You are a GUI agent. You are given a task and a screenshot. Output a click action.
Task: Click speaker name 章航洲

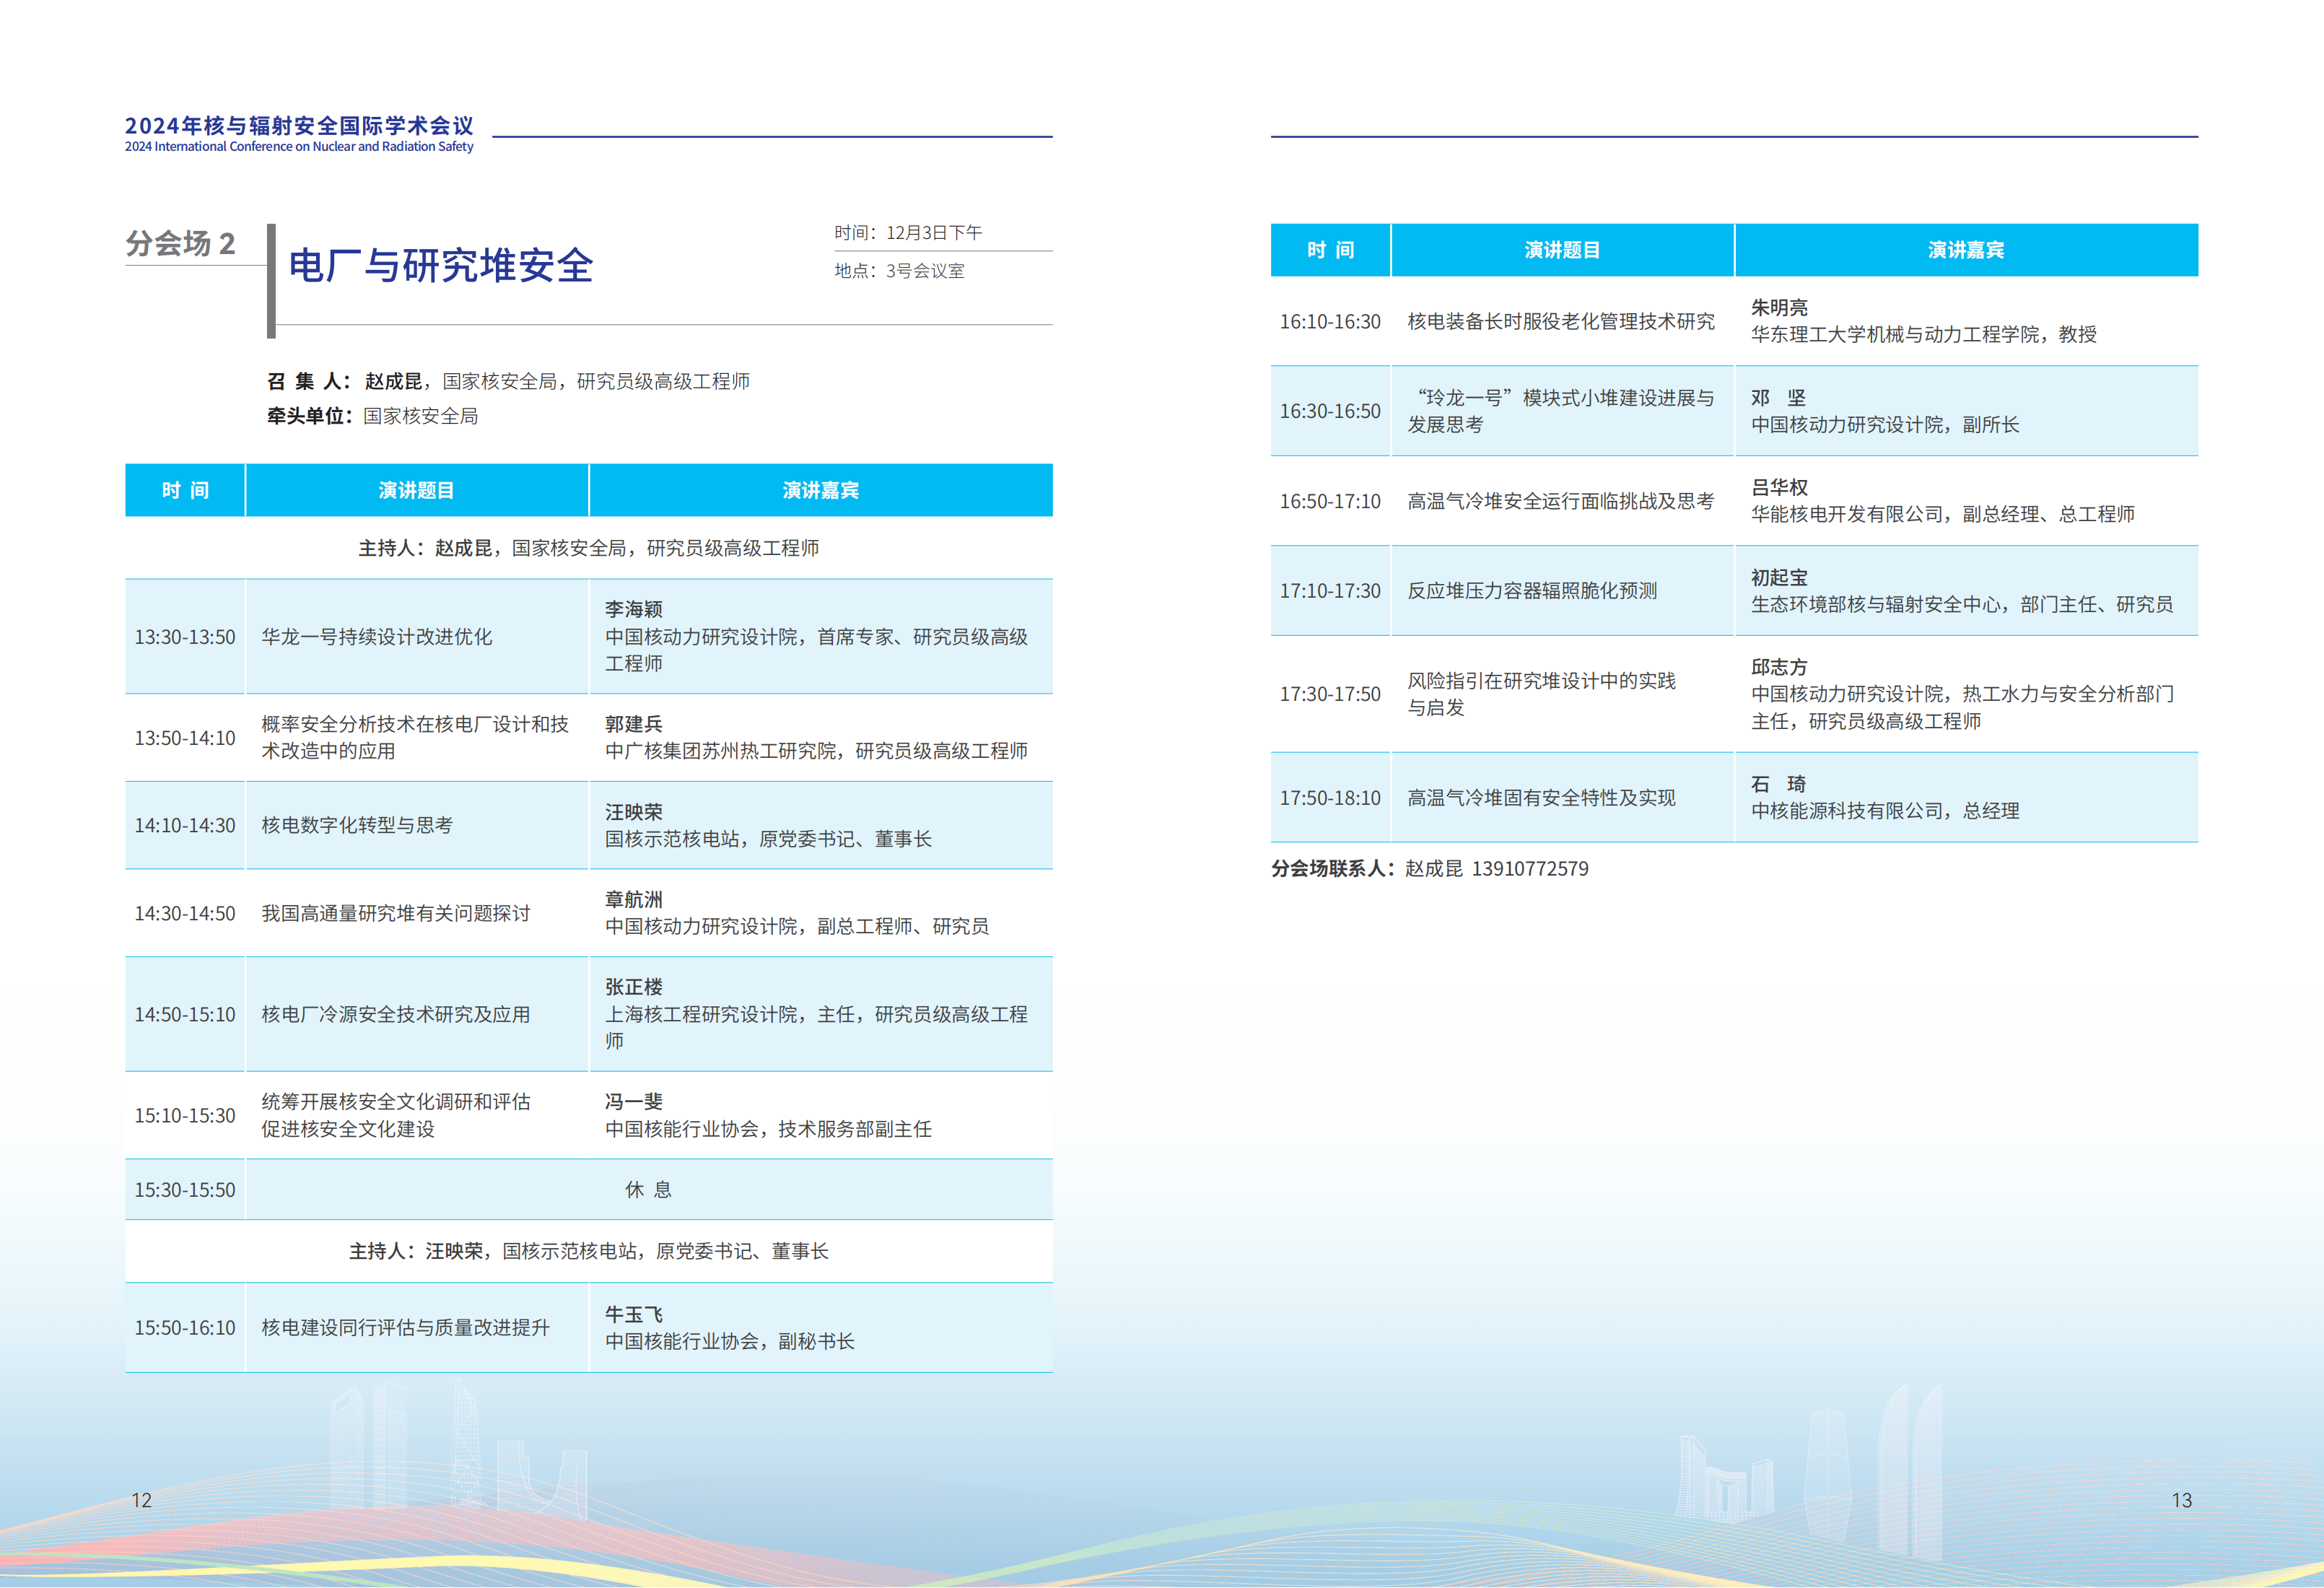[x=634, y=899]
